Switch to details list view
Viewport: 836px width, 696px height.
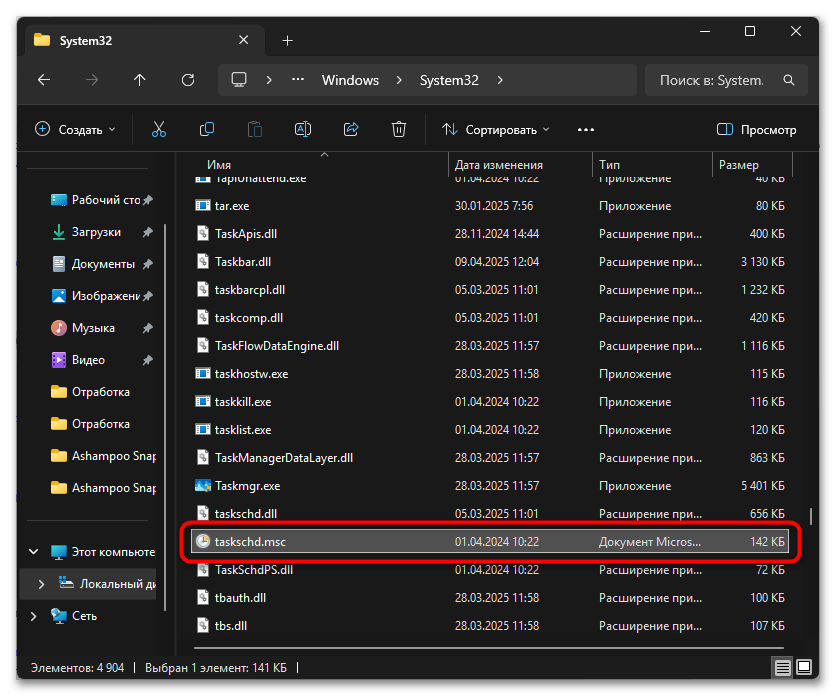coord(782,667)
